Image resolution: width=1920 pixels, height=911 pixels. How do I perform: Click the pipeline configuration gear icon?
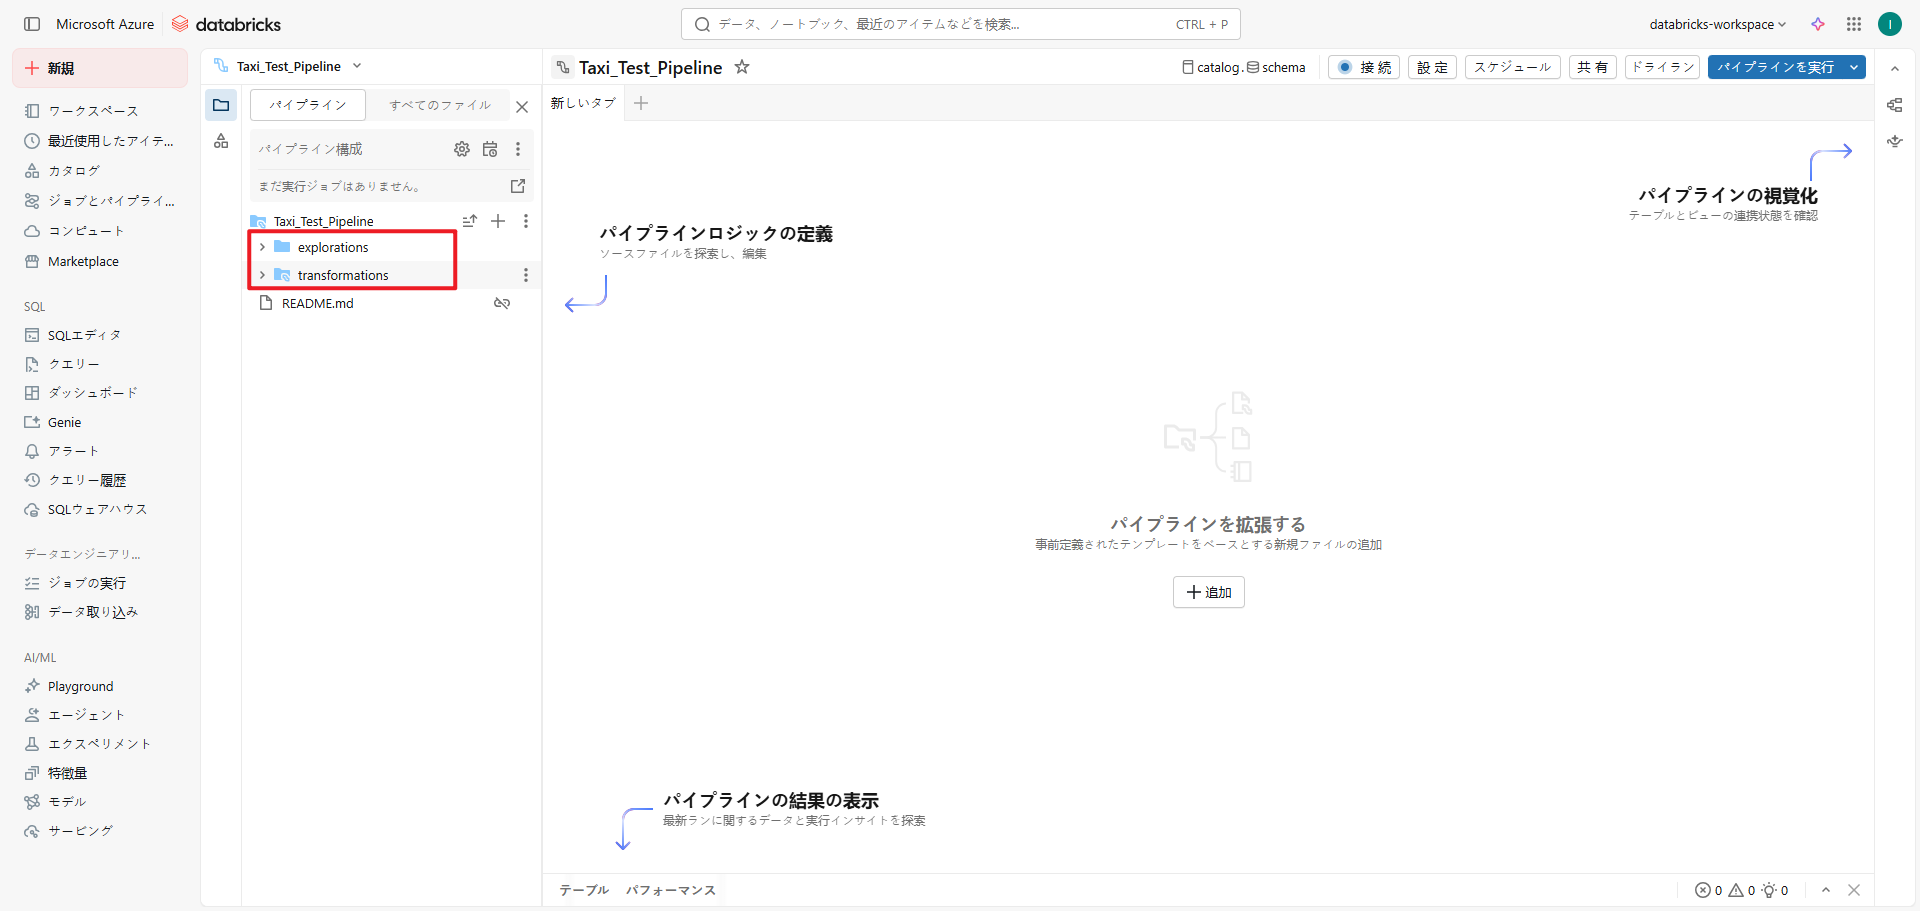pyautogui.click(x=461, y=149)
